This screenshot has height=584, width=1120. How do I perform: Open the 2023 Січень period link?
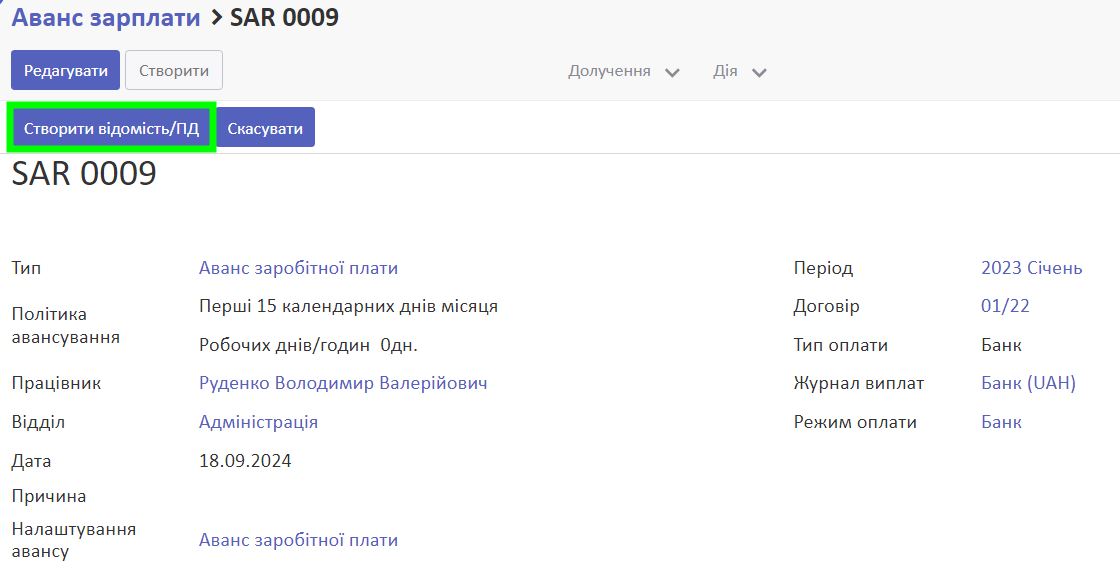(x=1031, y=268)
